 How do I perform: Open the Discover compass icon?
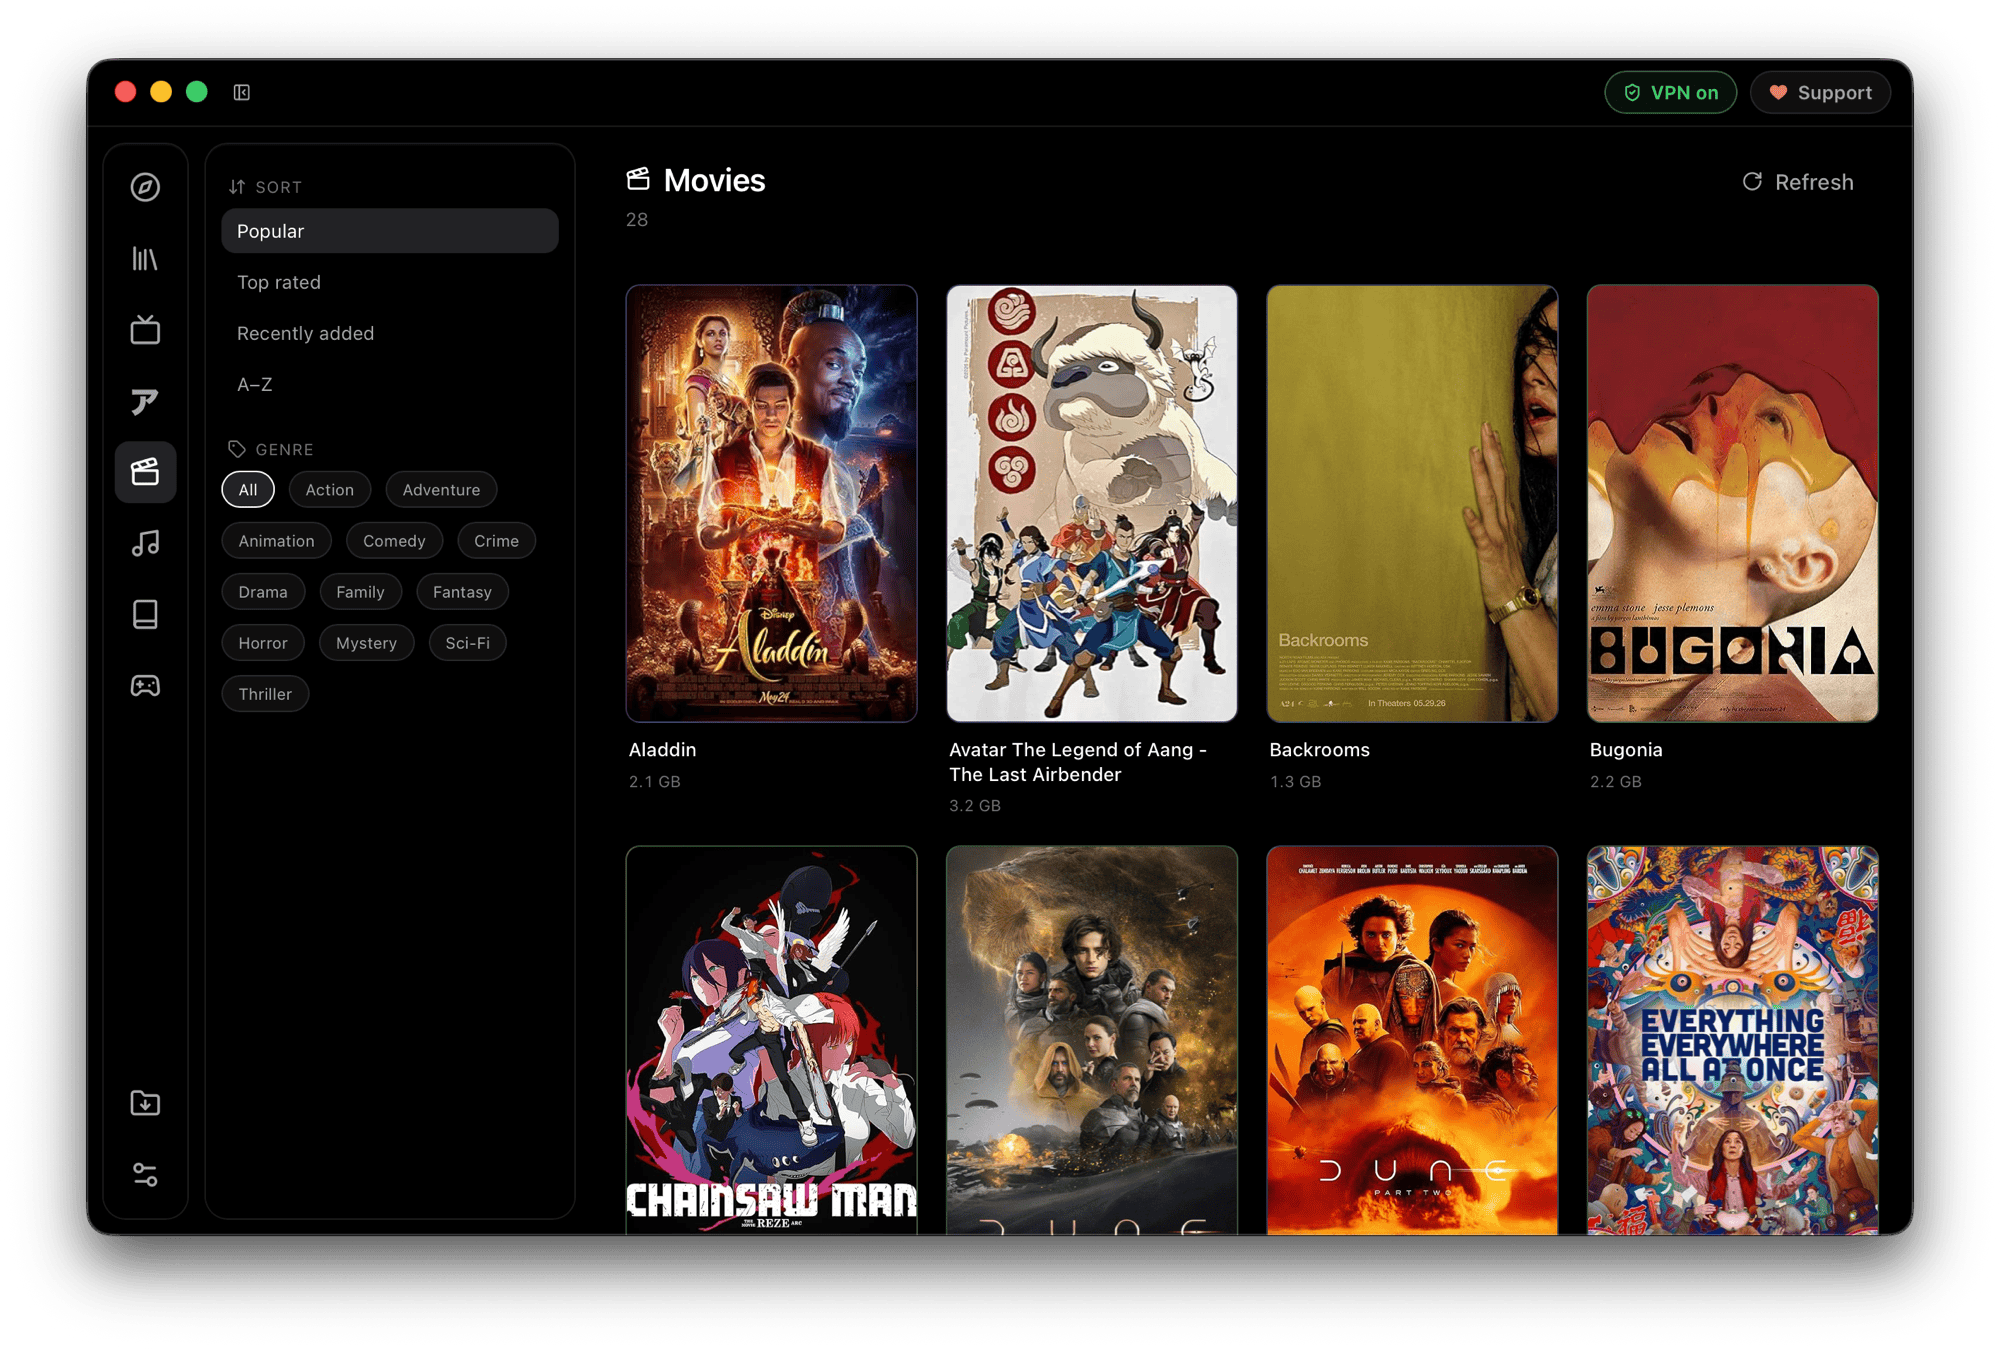click(146, 187)
